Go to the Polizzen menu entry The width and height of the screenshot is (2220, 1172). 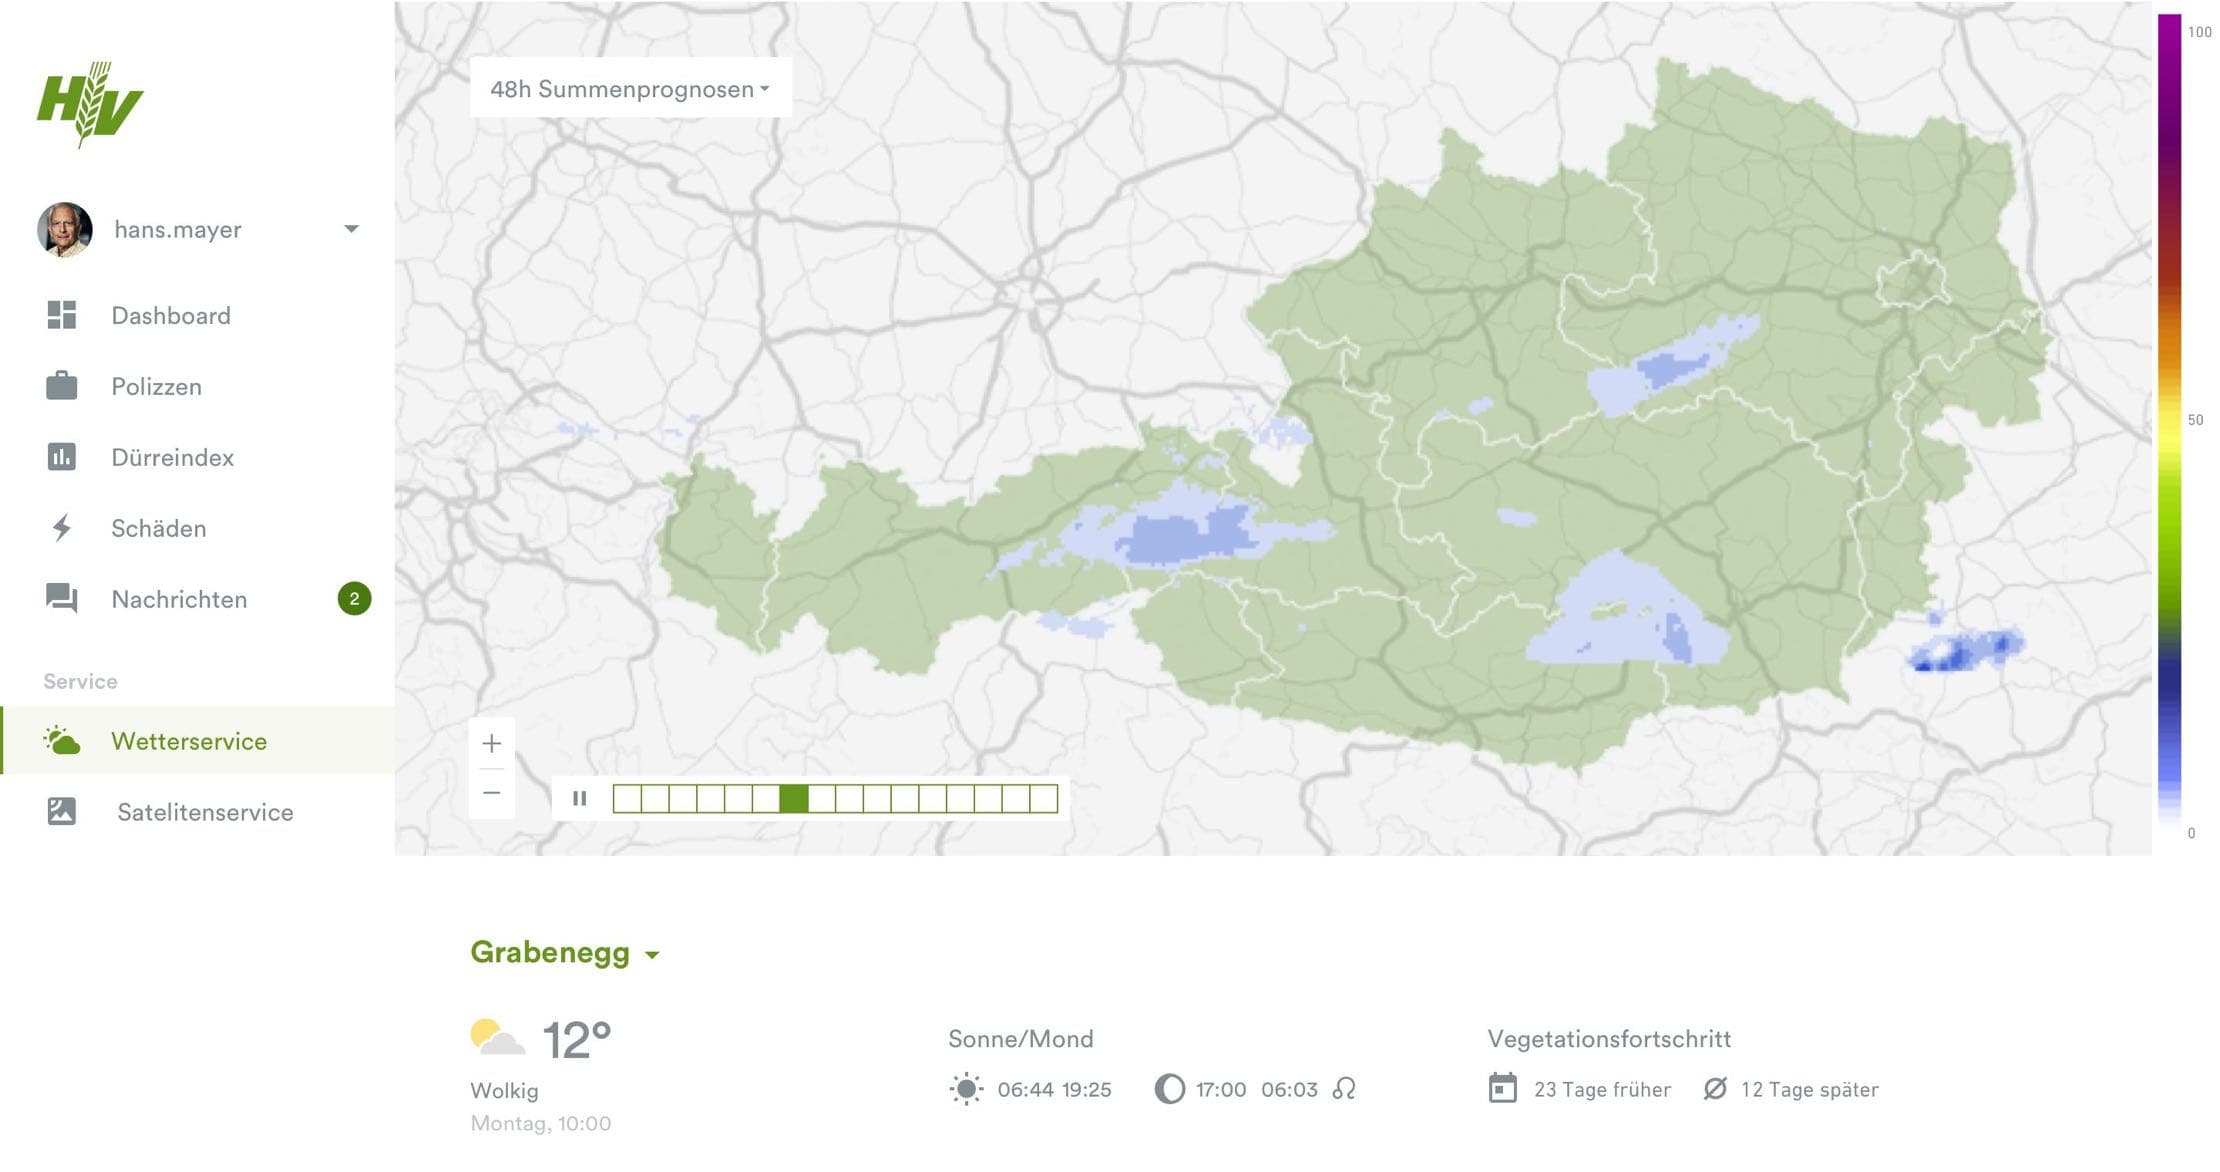157,387
